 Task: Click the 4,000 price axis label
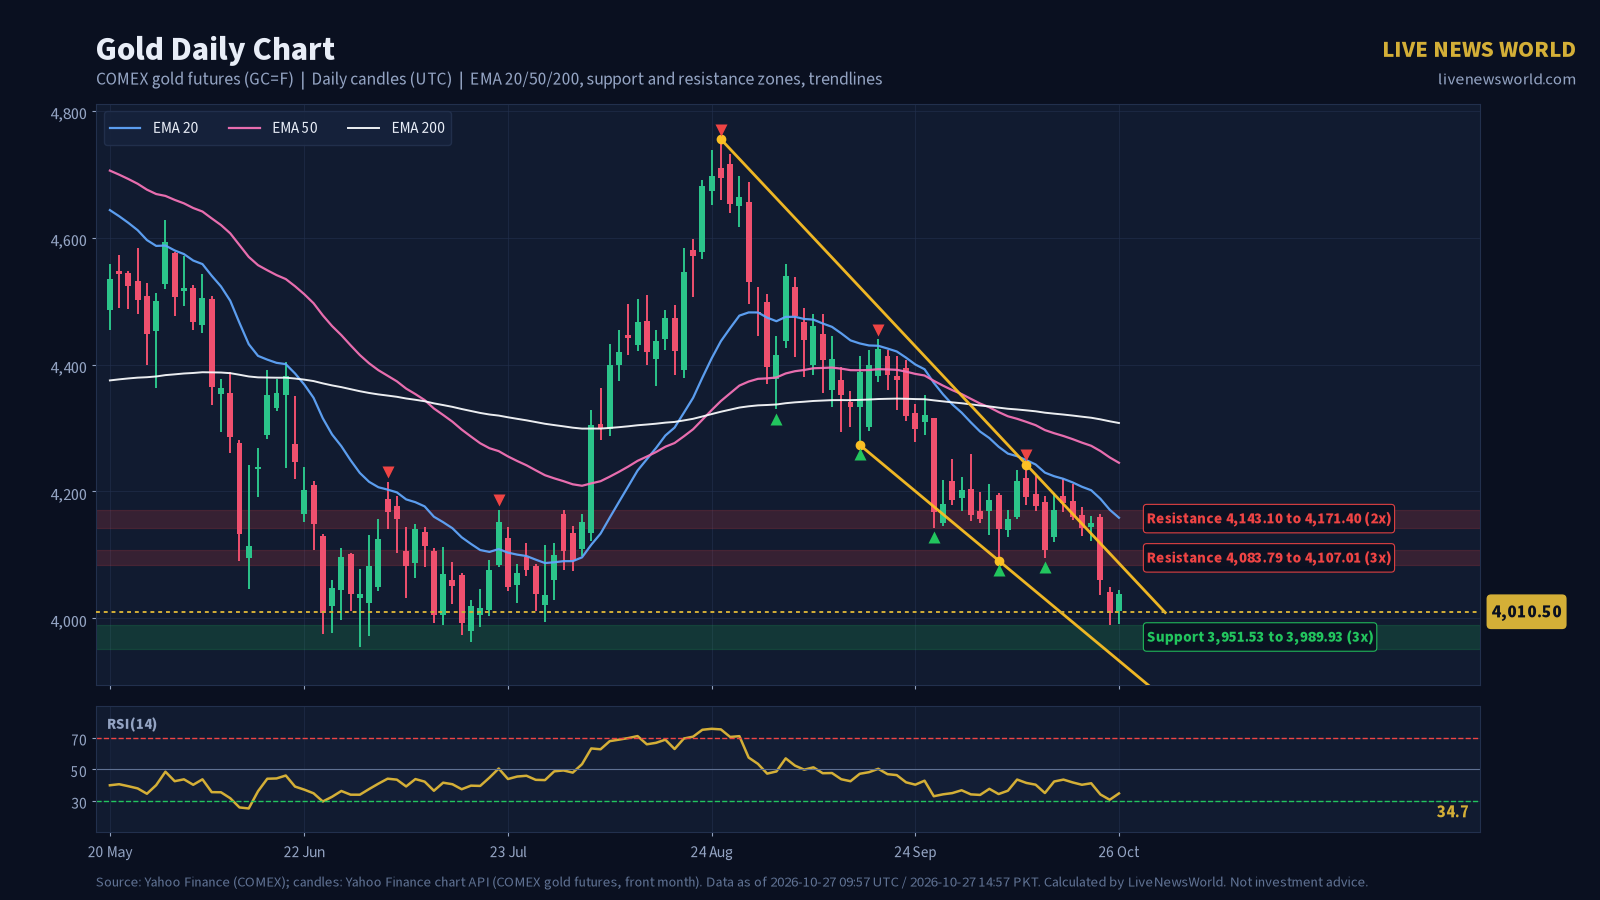click(68, 621)
